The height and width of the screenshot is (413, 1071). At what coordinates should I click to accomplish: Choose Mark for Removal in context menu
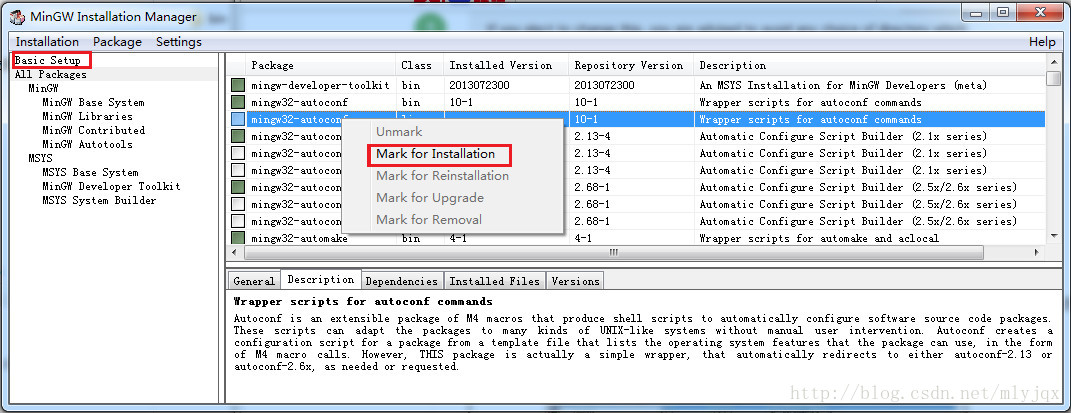429,220
